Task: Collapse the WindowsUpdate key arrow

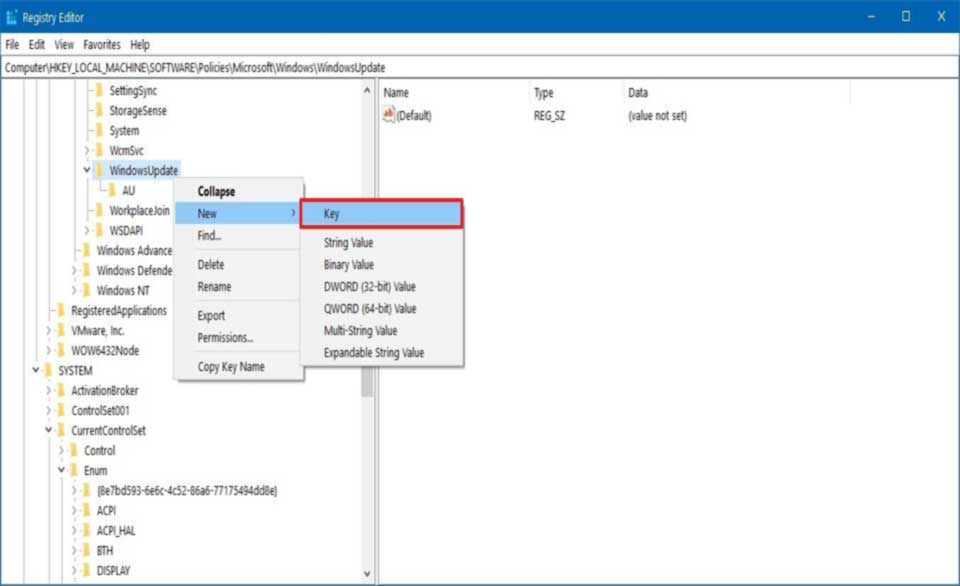Action: (87, 170)
